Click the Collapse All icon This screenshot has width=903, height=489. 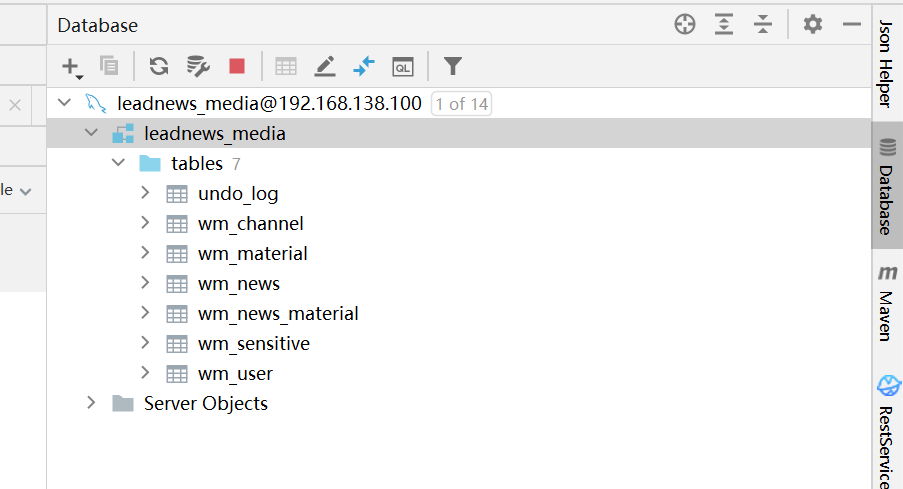(763, 25)
